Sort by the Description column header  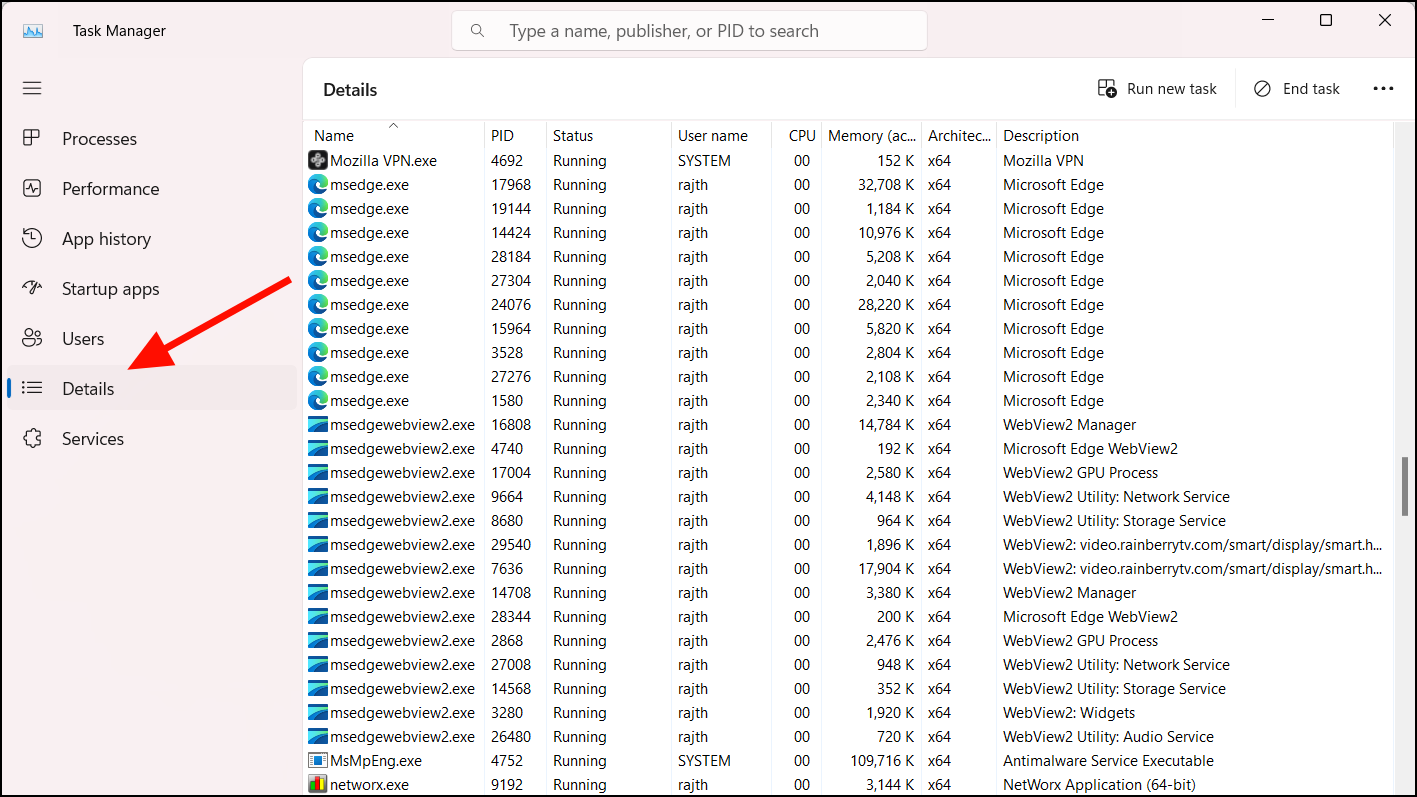click(1194, 136)
